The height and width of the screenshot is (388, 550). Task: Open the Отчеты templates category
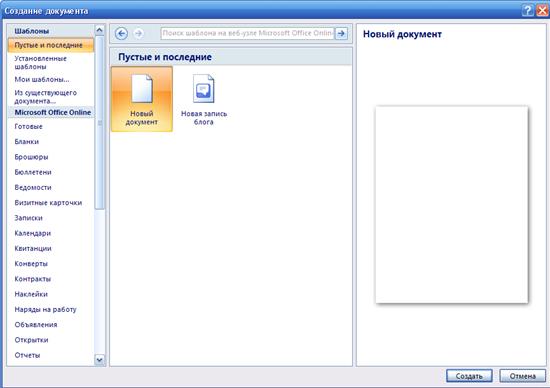click(x=27, y=355)
